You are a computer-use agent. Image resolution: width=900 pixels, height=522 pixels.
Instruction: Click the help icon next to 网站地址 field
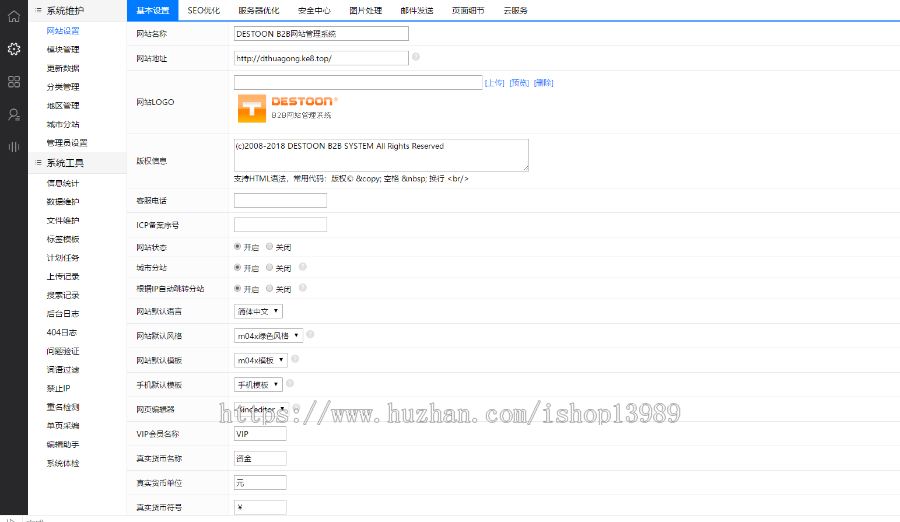pyautogui.click(x=415, y=57)
